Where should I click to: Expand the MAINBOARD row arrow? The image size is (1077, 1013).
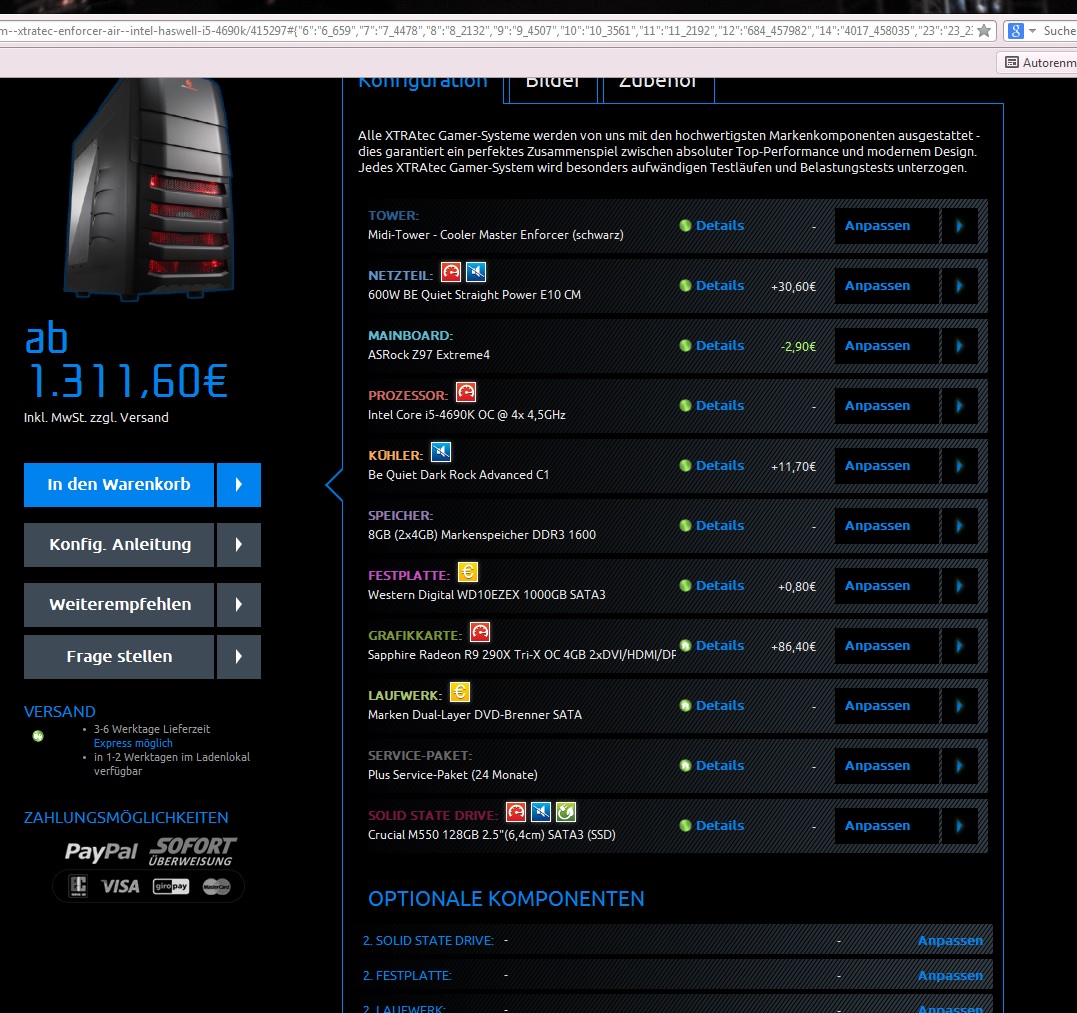tap(960, 345)
